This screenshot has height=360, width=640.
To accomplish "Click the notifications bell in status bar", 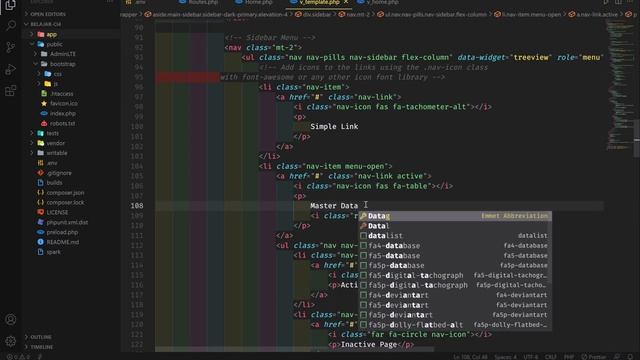I will coord(630,357).
